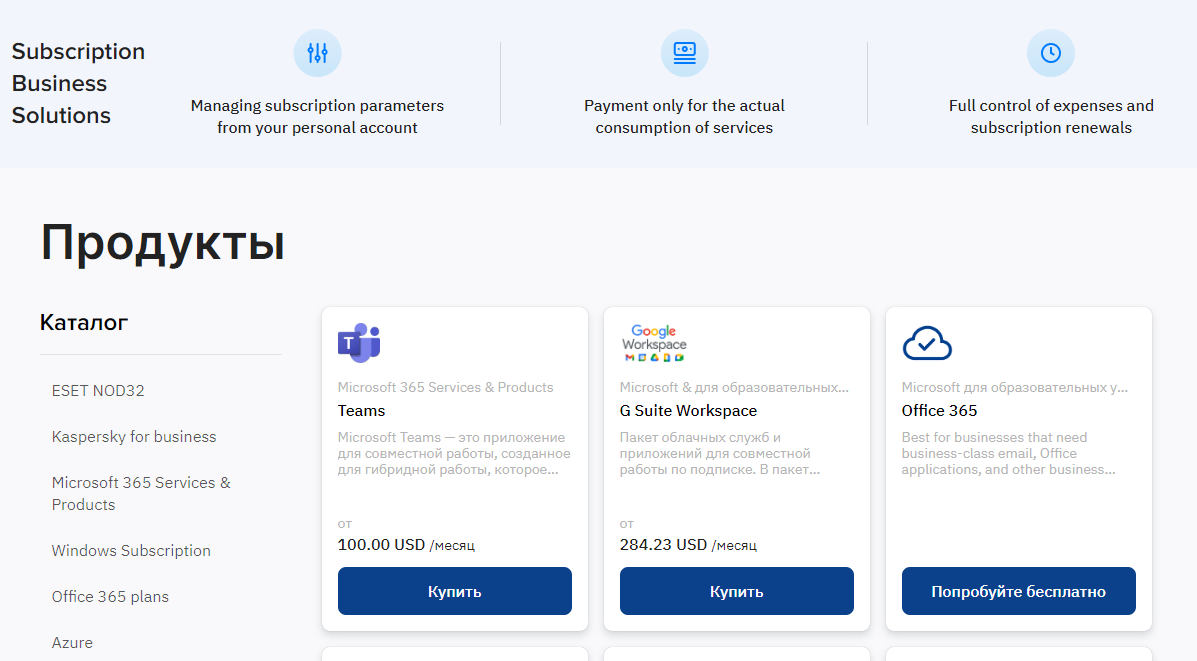This screenshot has height=661, width=1197.
Task: Click 'Payment only for the actual consumption' text
Action: (x=684, y=116)
